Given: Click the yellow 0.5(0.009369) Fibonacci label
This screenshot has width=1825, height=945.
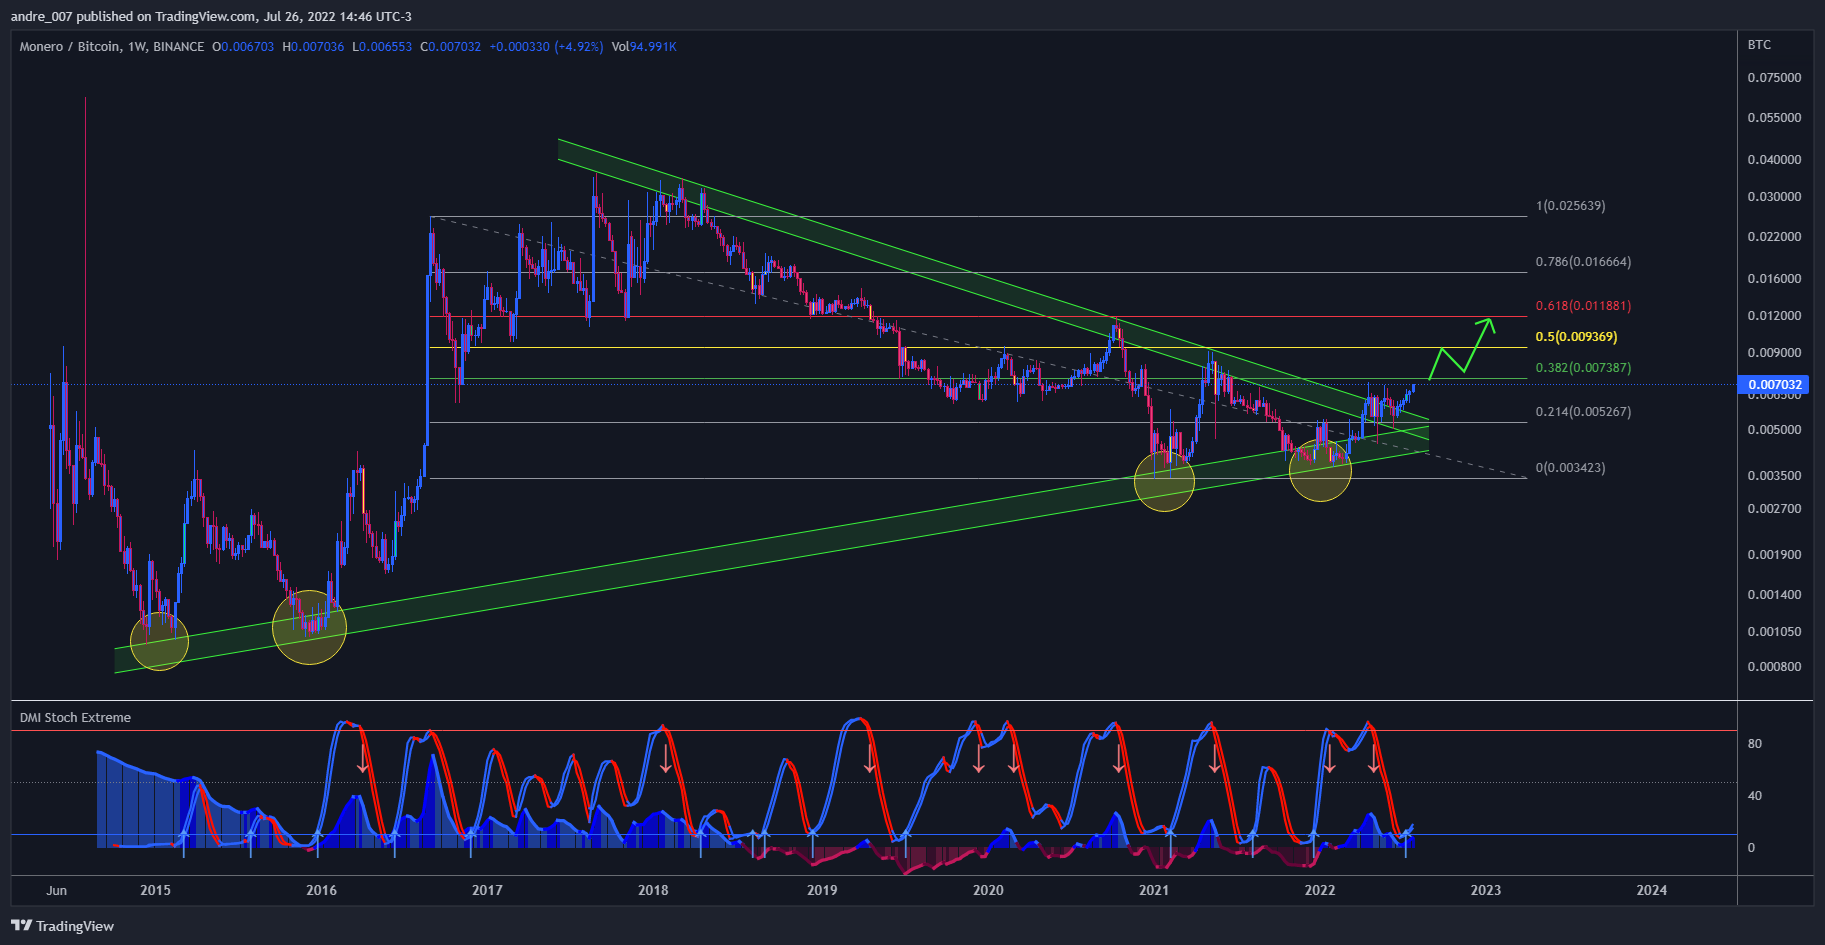Looking at the screenshot, I should click(1576, 337).
